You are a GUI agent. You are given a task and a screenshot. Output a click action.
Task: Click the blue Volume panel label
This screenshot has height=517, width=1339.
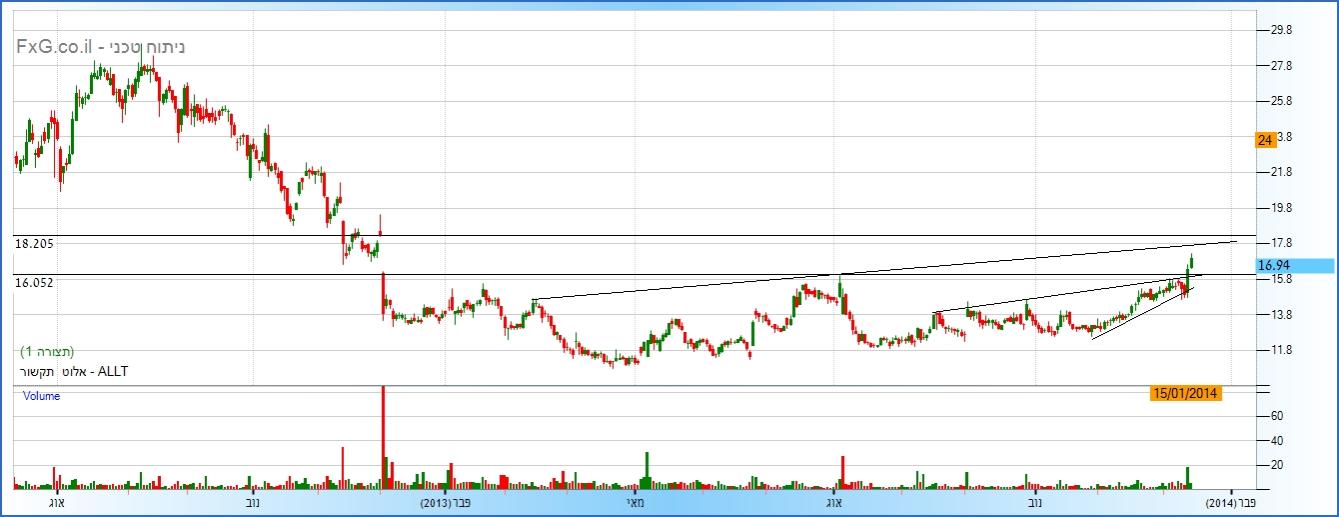(42, 396)
